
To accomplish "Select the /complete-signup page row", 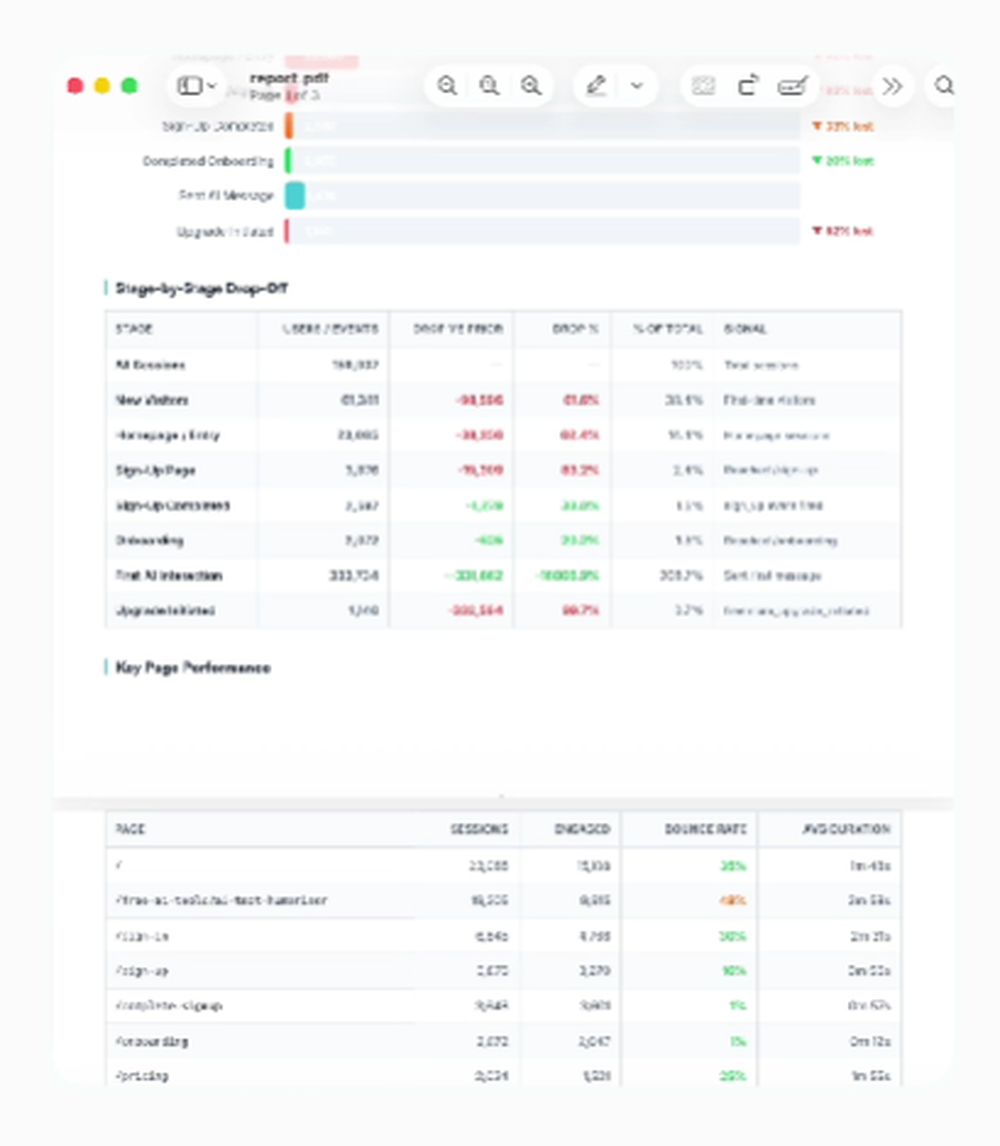I will (503, 1006).
